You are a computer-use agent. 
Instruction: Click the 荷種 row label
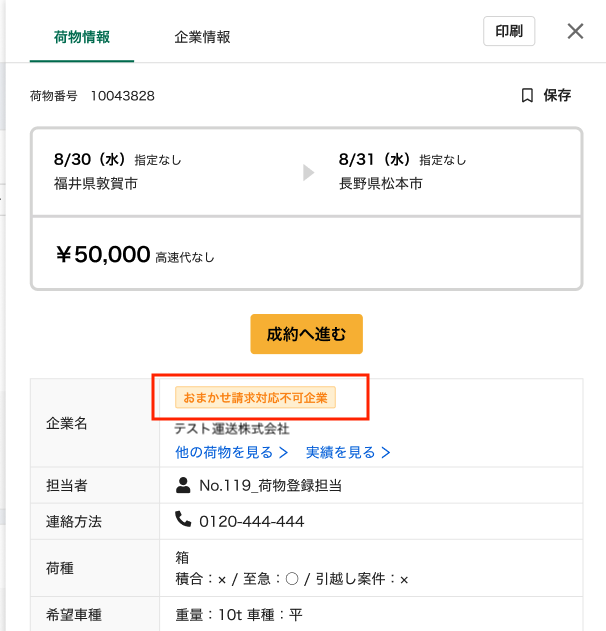[60, 568]
